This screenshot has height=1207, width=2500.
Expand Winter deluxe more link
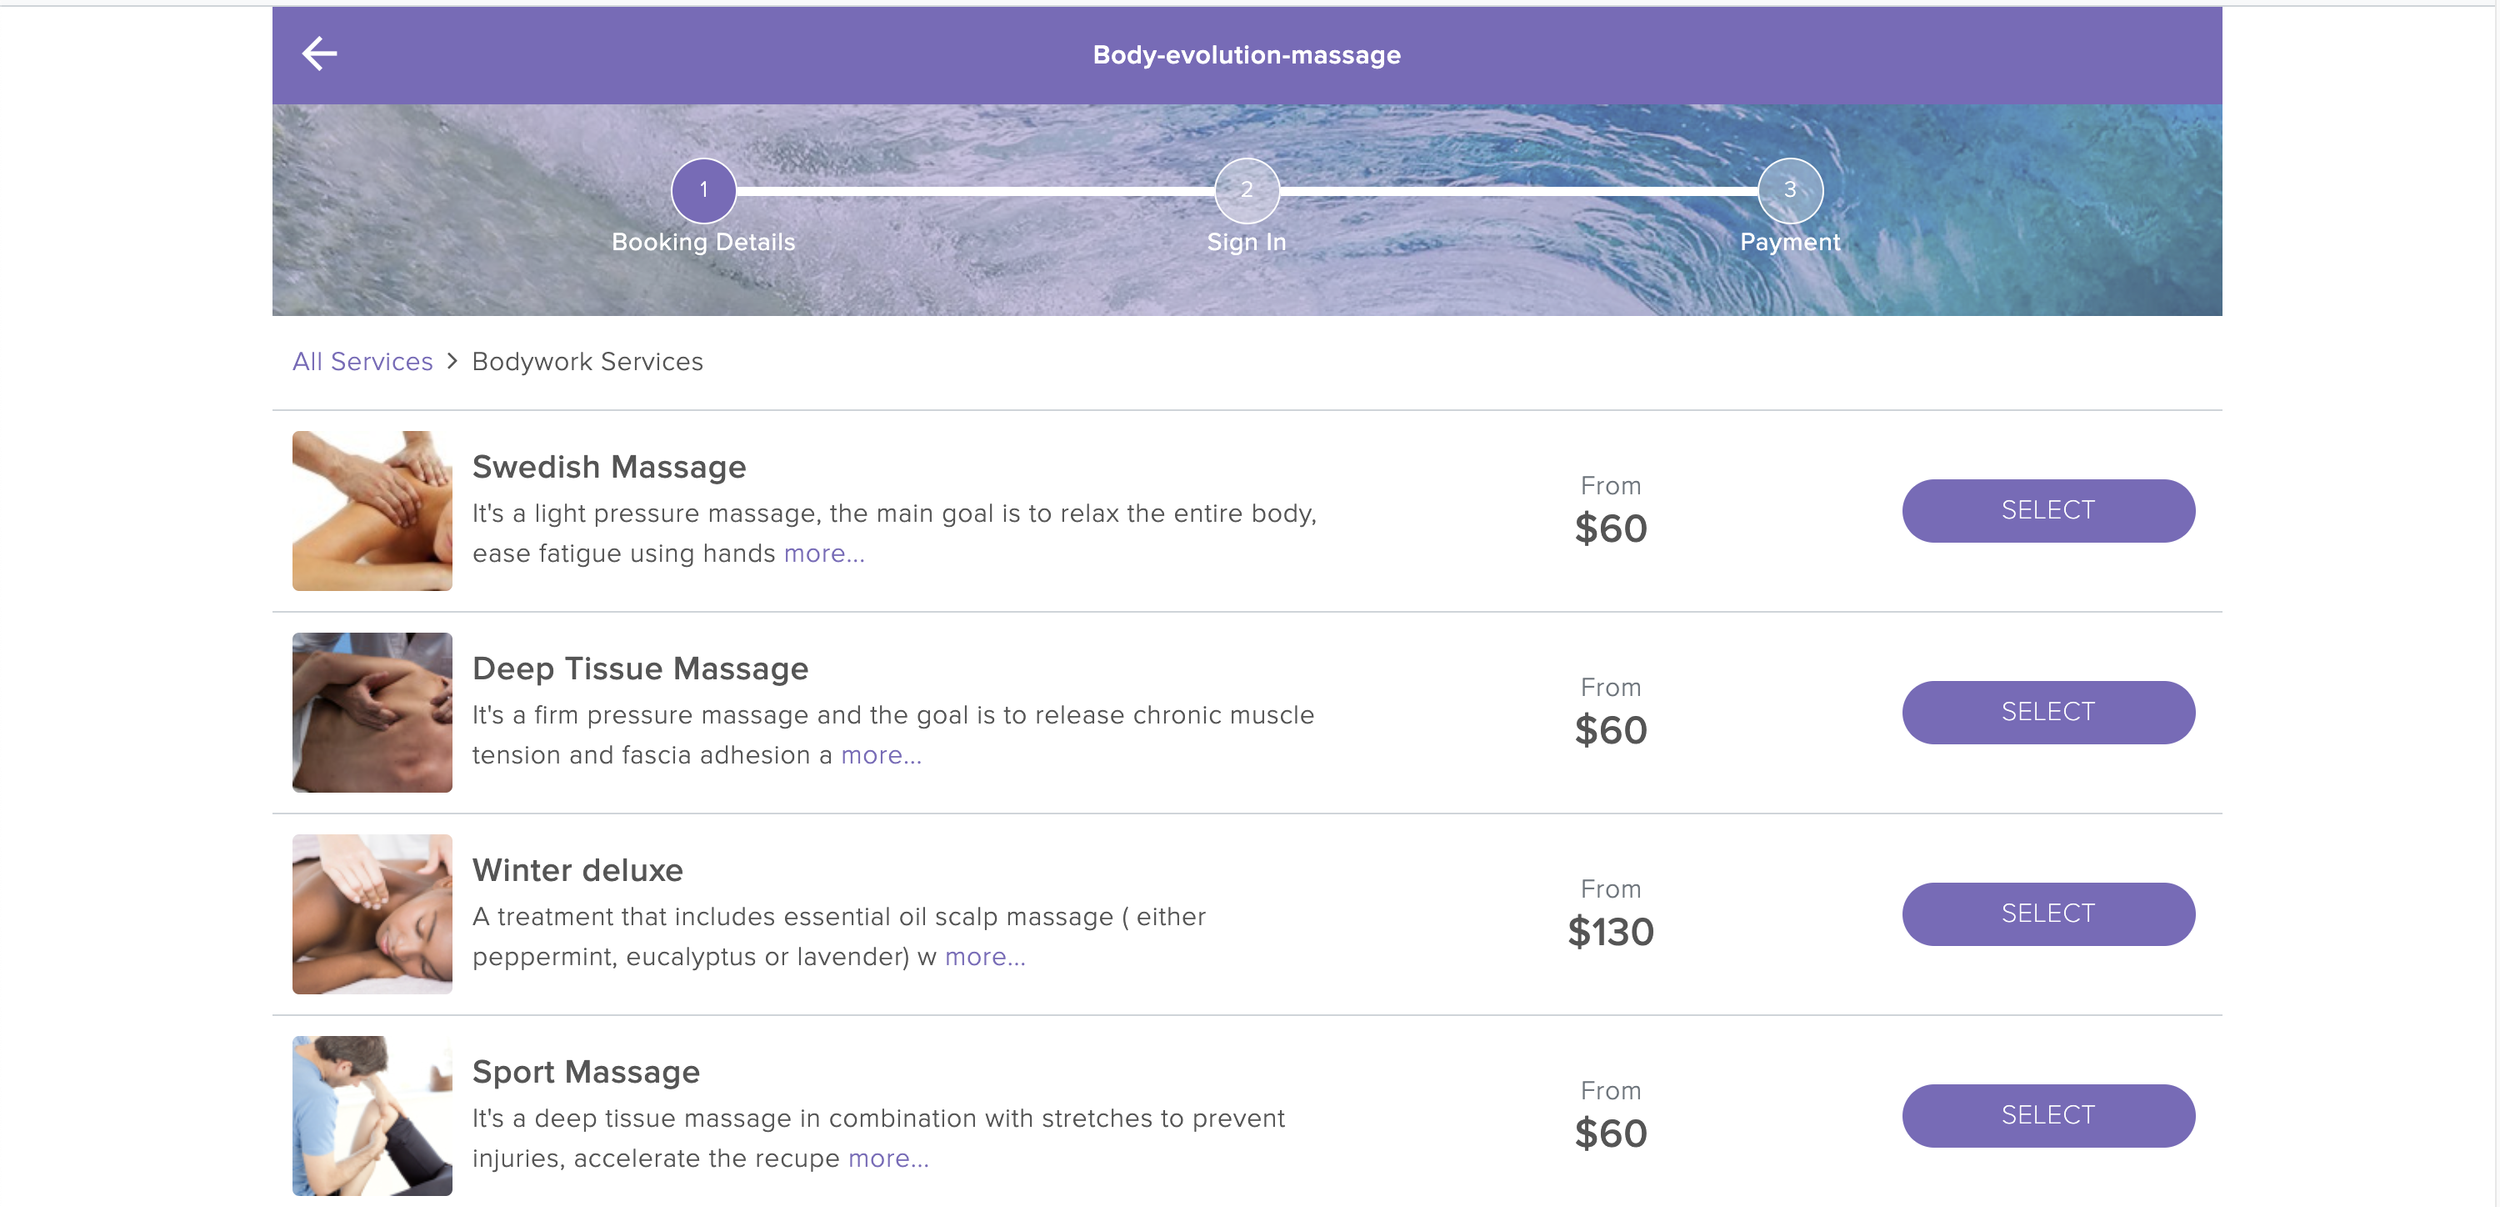click(x=985, y=957)
